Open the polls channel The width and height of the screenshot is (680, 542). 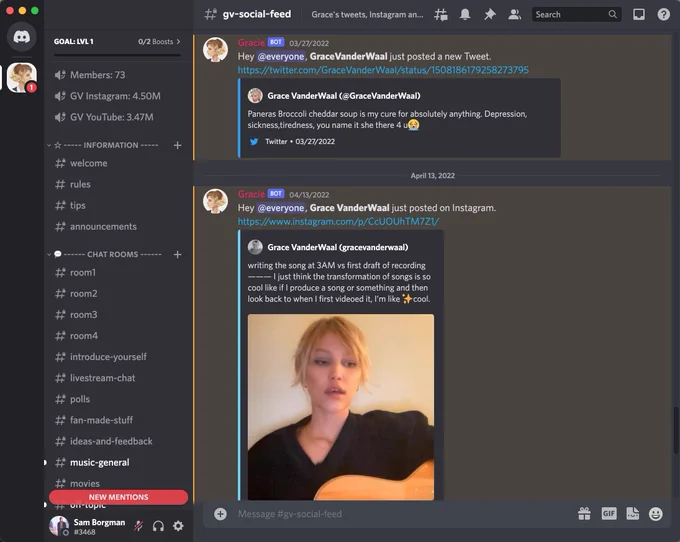(117, 399)
